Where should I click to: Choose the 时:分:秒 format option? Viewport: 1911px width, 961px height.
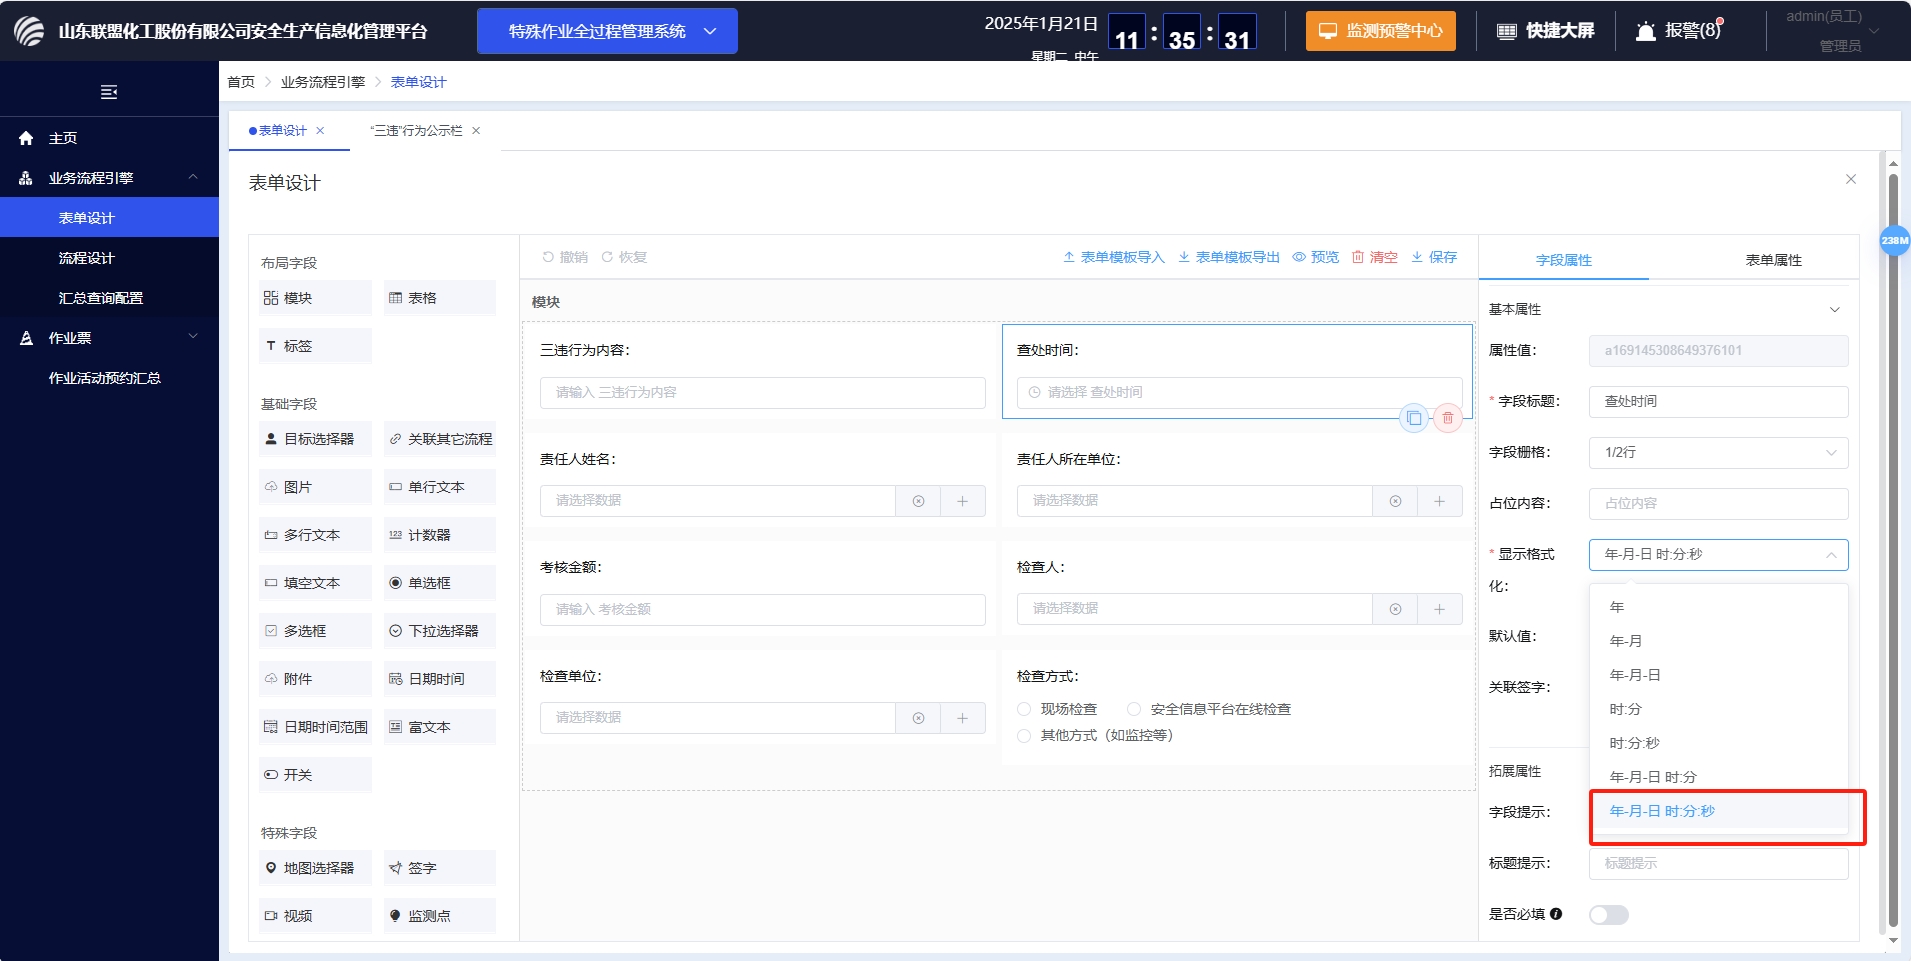point(1718,743)
